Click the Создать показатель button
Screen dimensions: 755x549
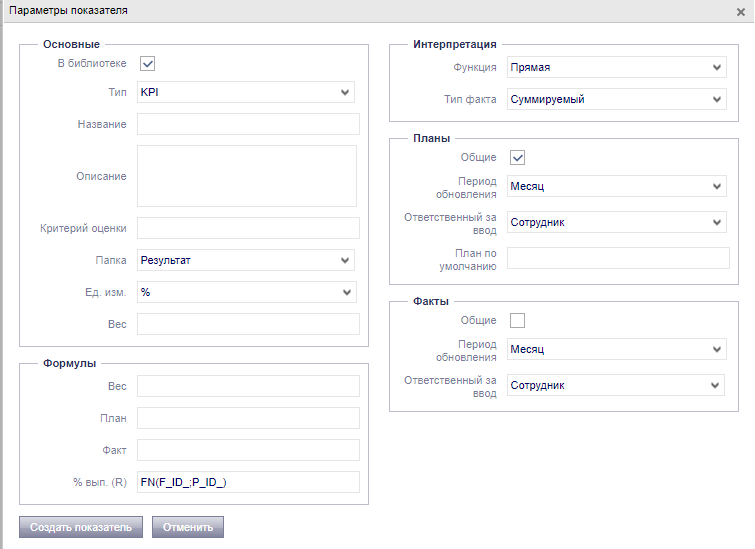[81, 526]
